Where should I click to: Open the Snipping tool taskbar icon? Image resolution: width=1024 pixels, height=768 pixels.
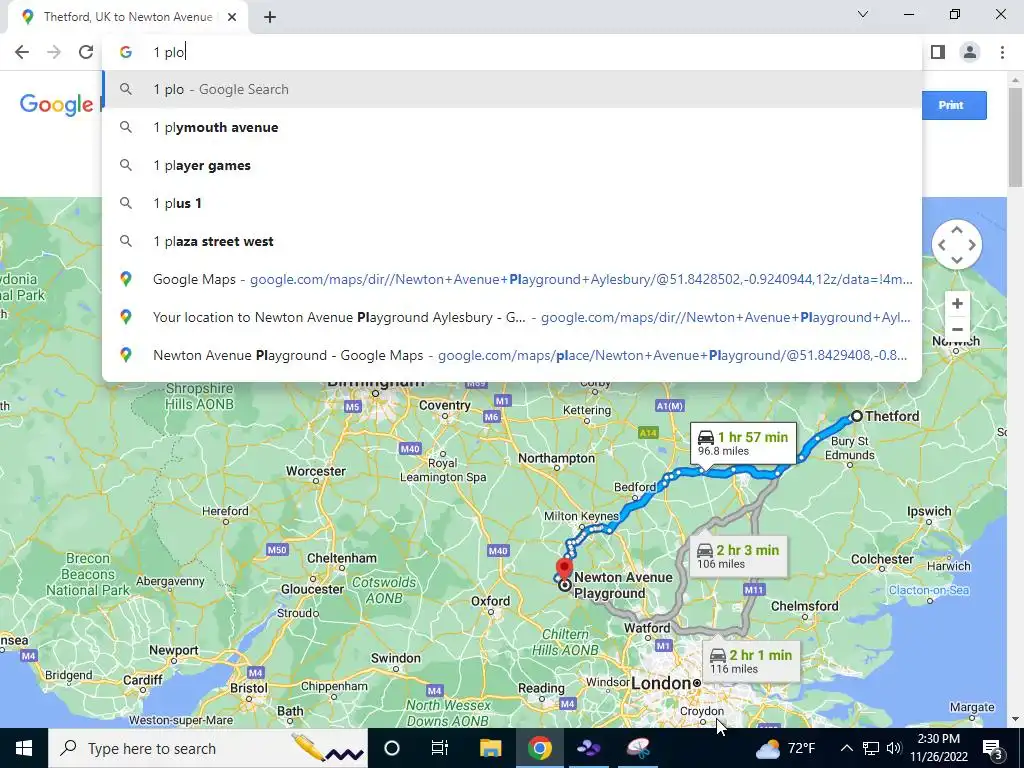coord(638,748)
